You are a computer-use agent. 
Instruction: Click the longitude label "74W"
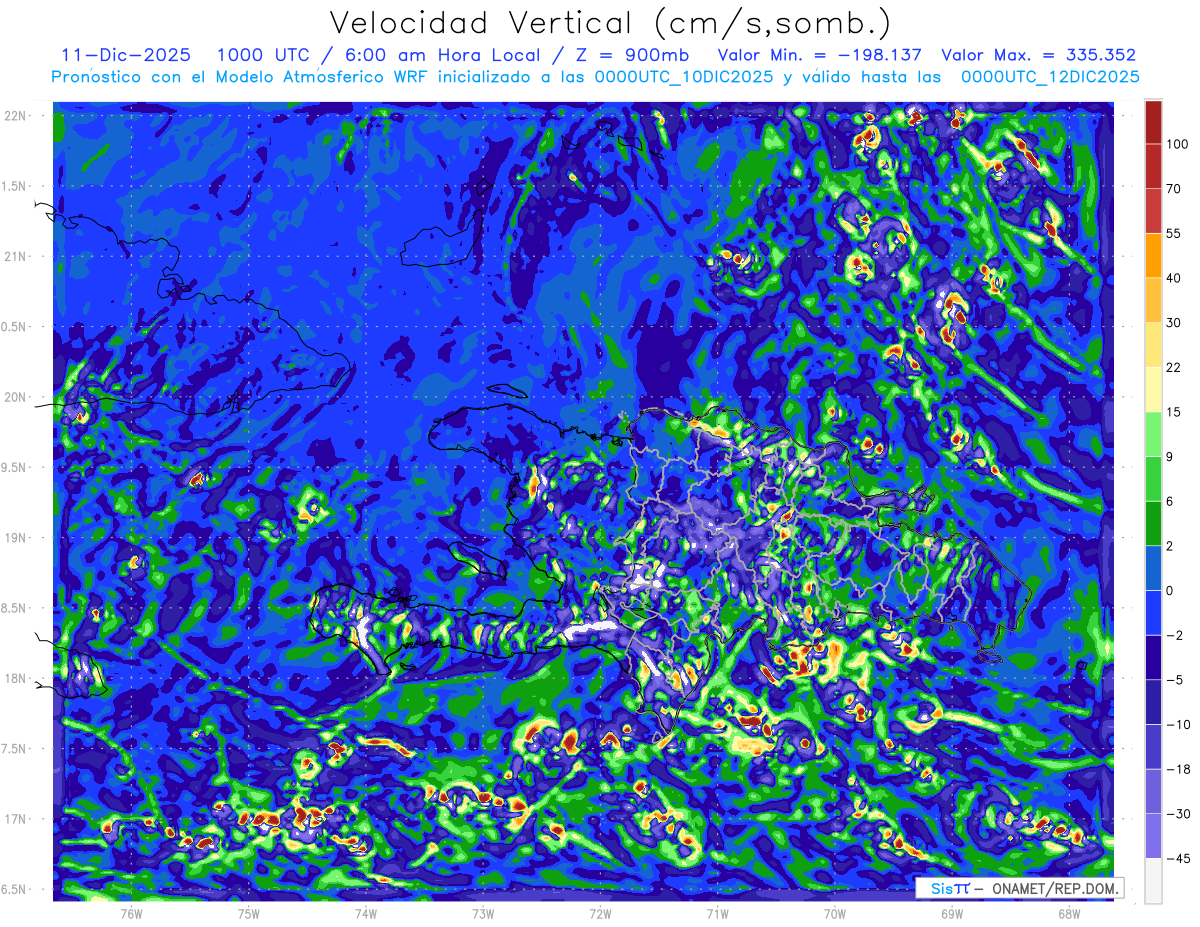coord(365,914)
